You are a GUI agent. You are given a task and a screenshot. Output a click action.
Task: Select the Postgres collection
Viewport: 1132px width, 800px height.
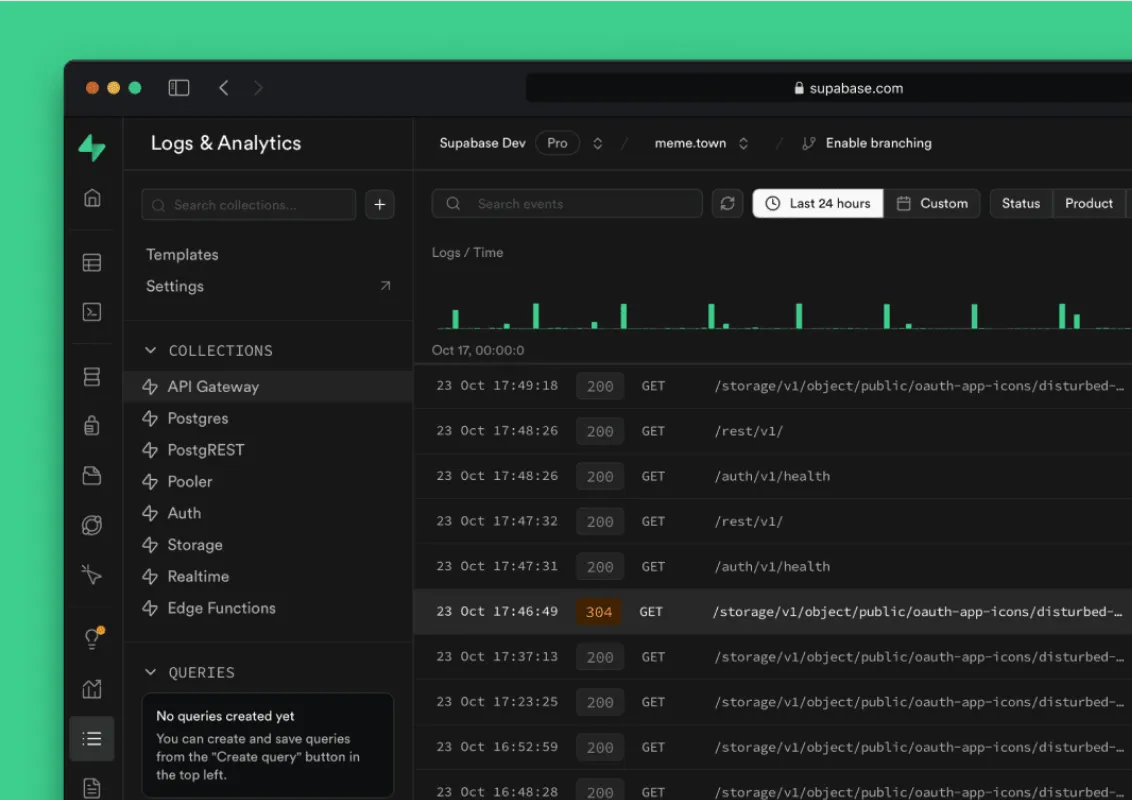click(198, 418)
